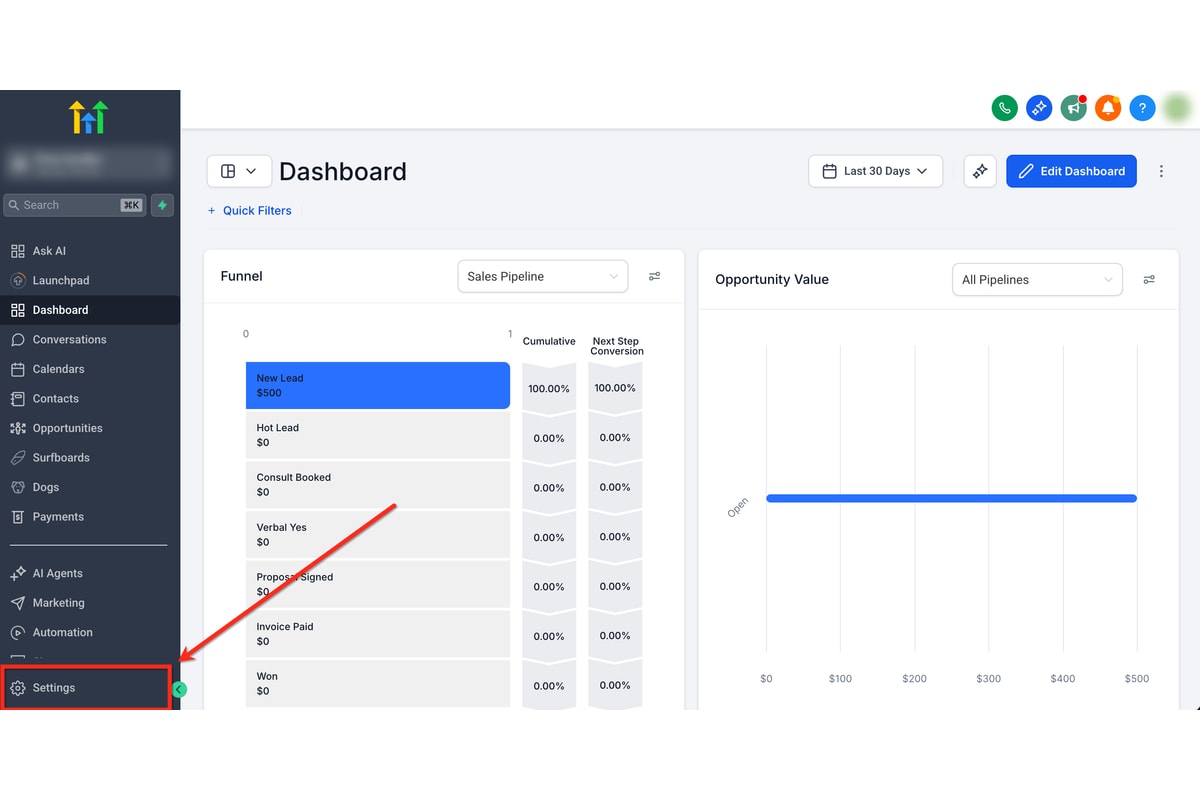Go to Launchpad in the sidebar

(90, 281)
